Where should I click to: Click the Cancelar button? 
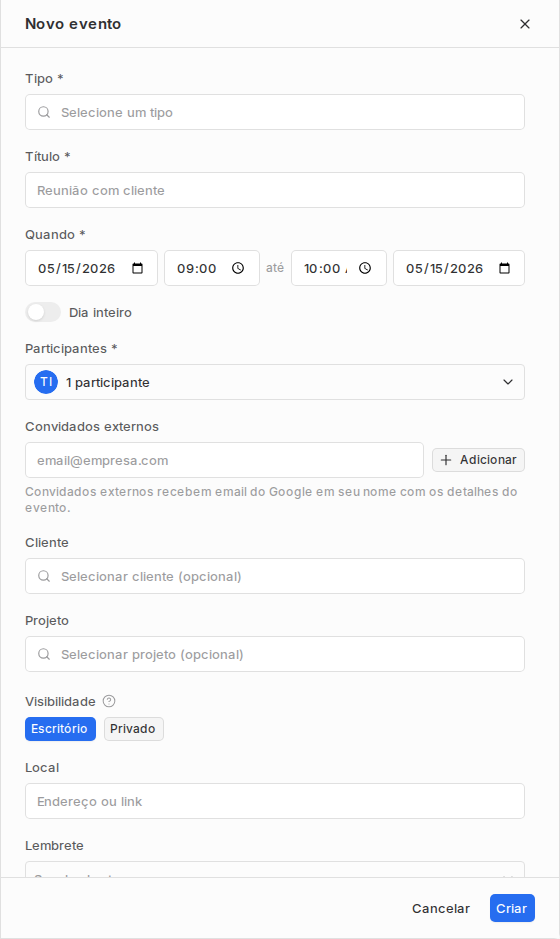441,908
